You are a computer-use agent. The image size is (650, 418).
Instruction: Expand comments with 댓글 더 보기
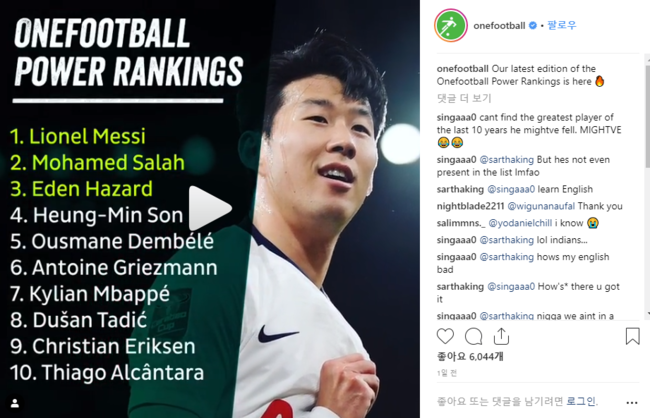pos(464,98)
